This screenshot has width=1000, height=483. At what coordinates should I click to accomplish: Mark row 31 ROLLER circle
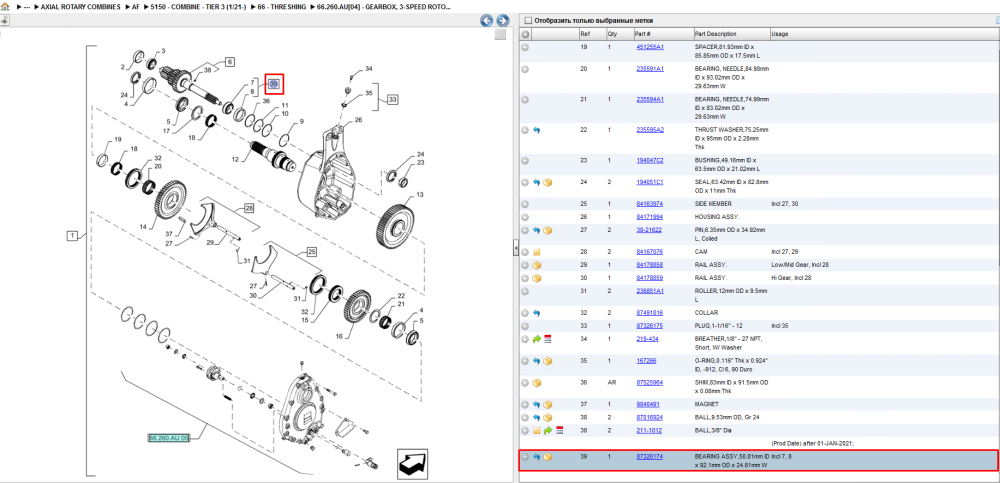click(525, 291)
